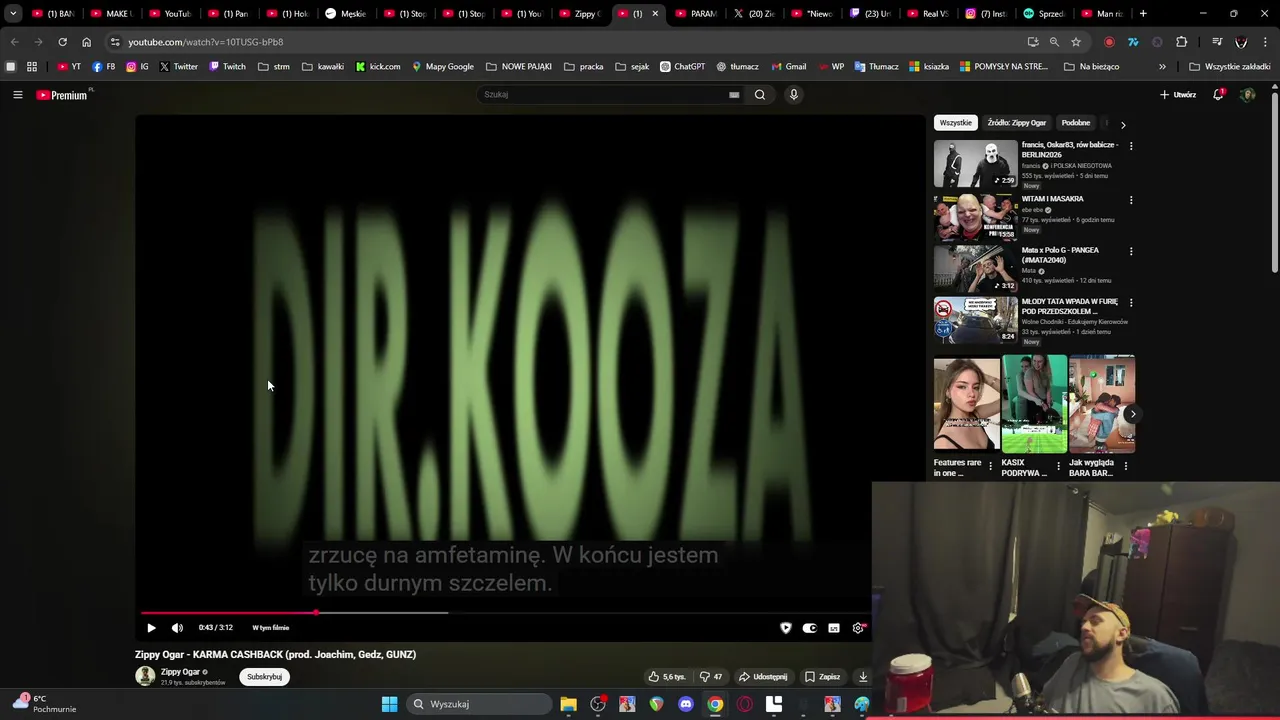The width and height of the screenshot is (1280, 720).
Task: Reload the page in Chrome
Action: coord(62,42)
